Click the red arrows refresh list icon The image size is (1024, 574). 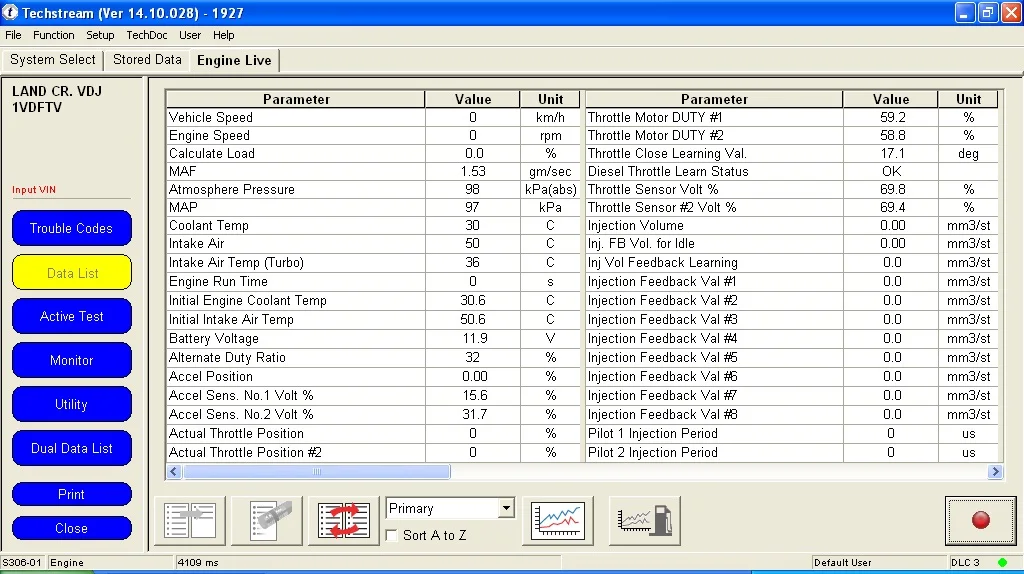click(344, 520)
